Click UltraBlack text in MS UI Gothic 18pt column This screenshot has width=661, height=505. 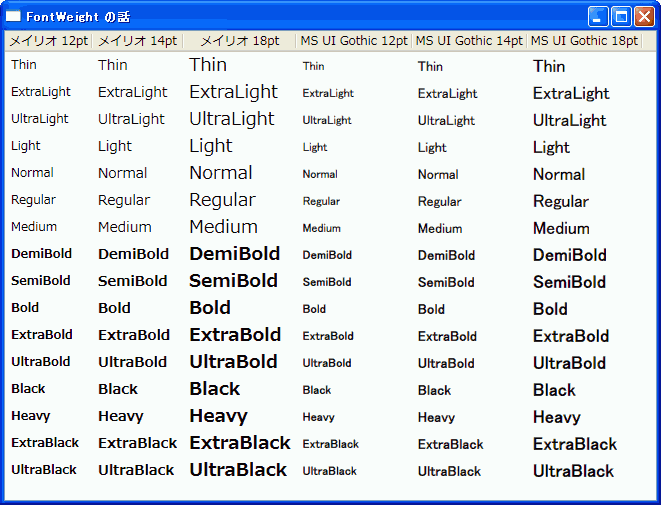point(573,471)
